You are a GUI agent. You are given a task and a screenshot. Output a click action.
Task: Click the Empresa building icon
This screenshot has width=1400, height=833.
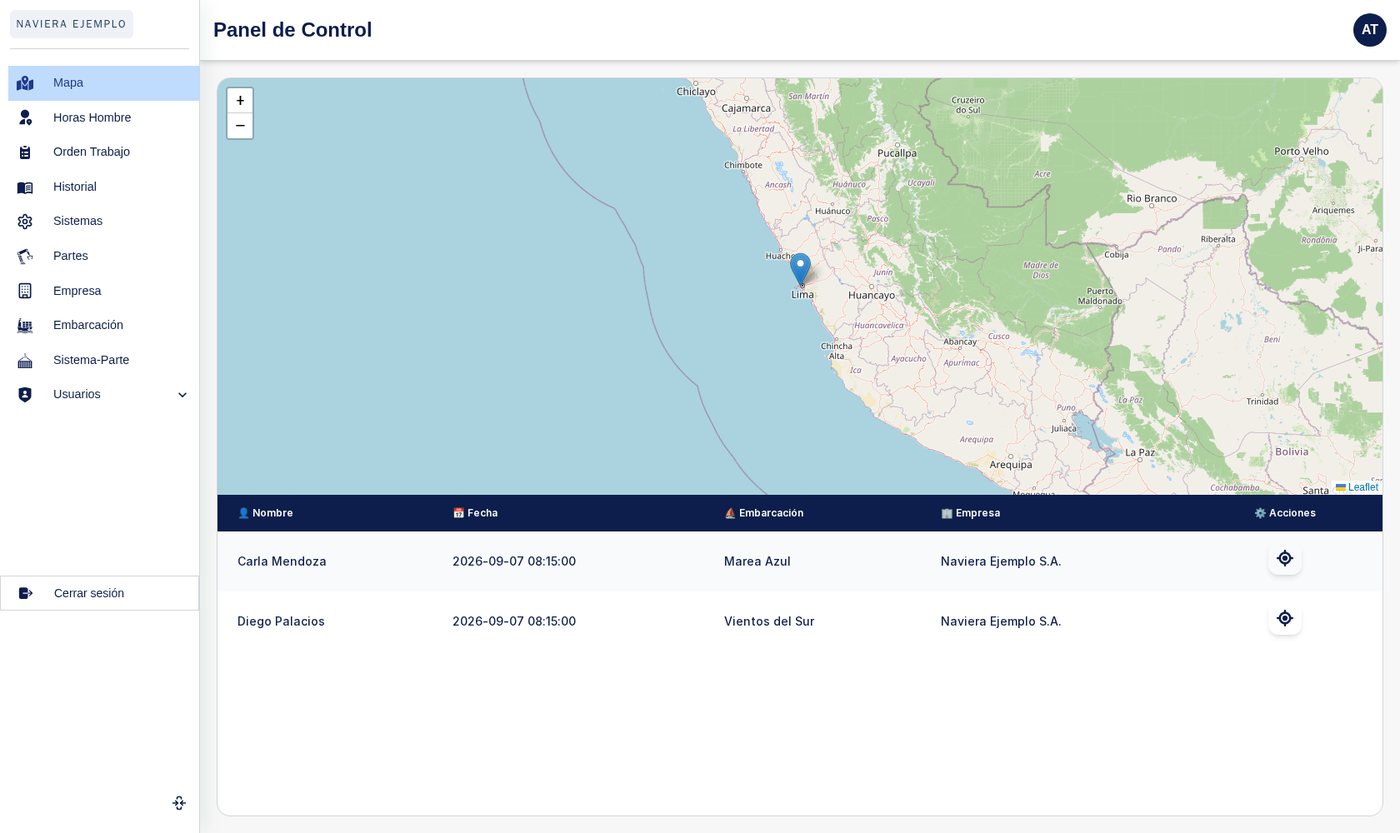click(25, 291)
